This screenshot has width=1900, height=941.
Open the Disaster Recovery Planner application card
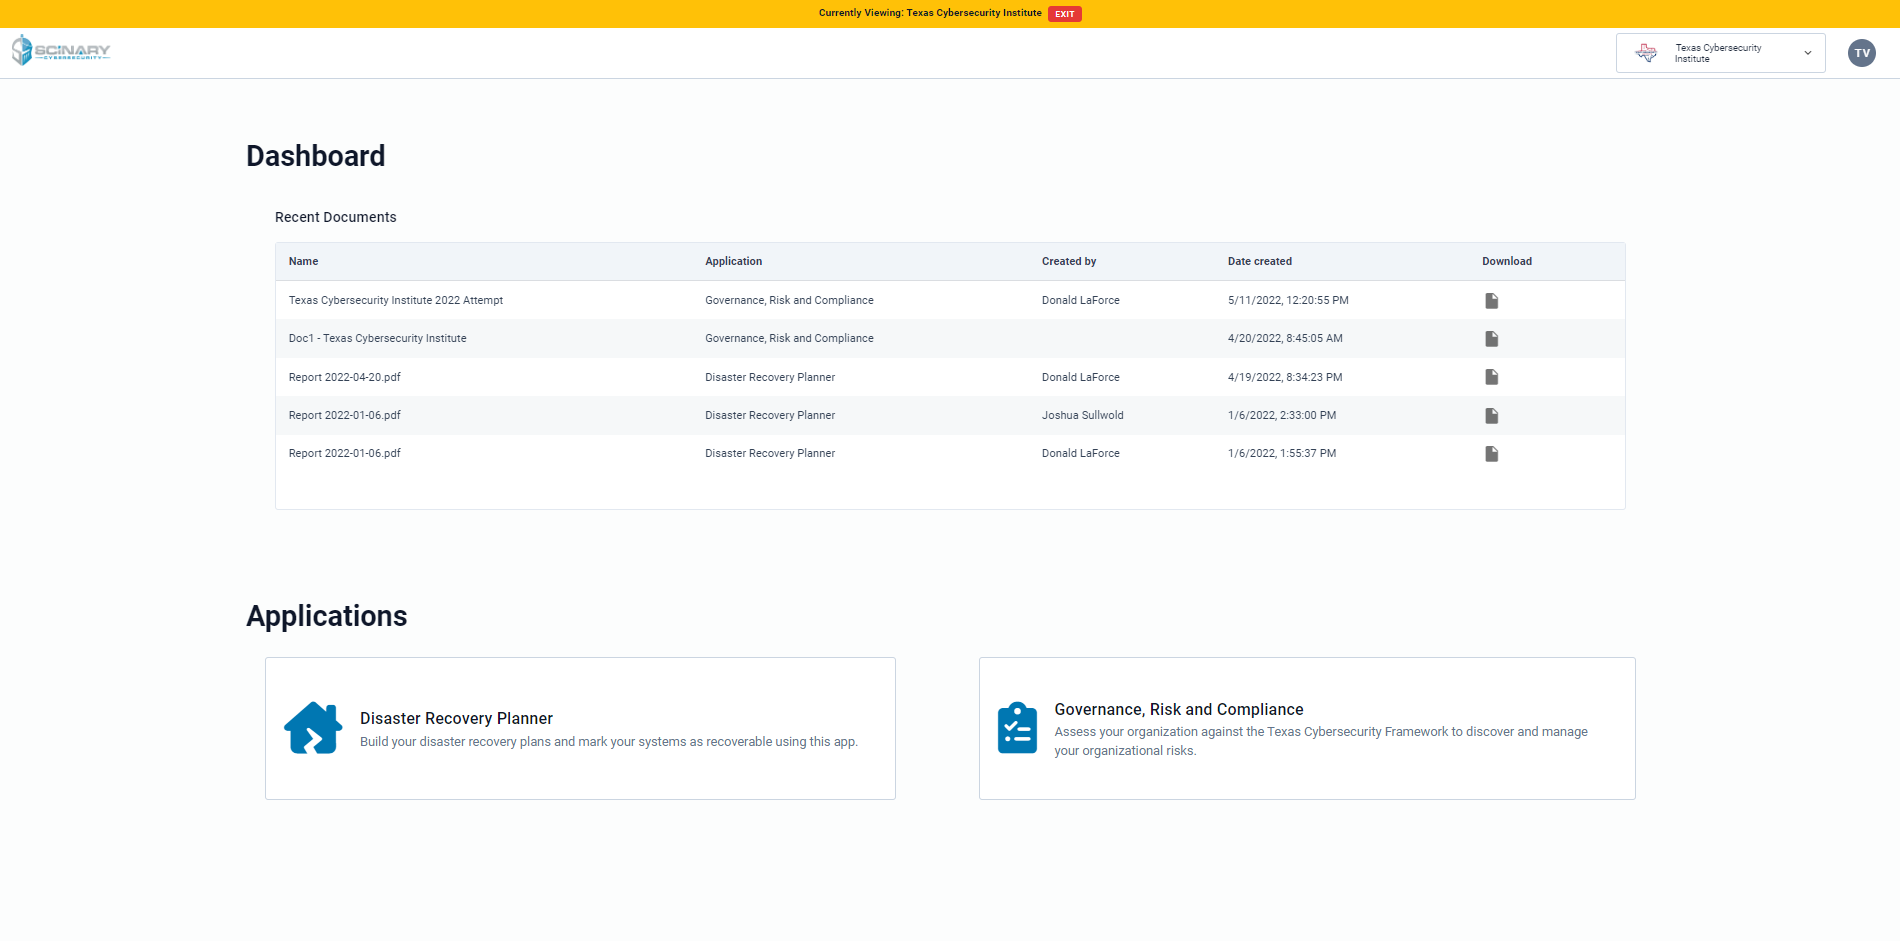click(x=580, y=728)
